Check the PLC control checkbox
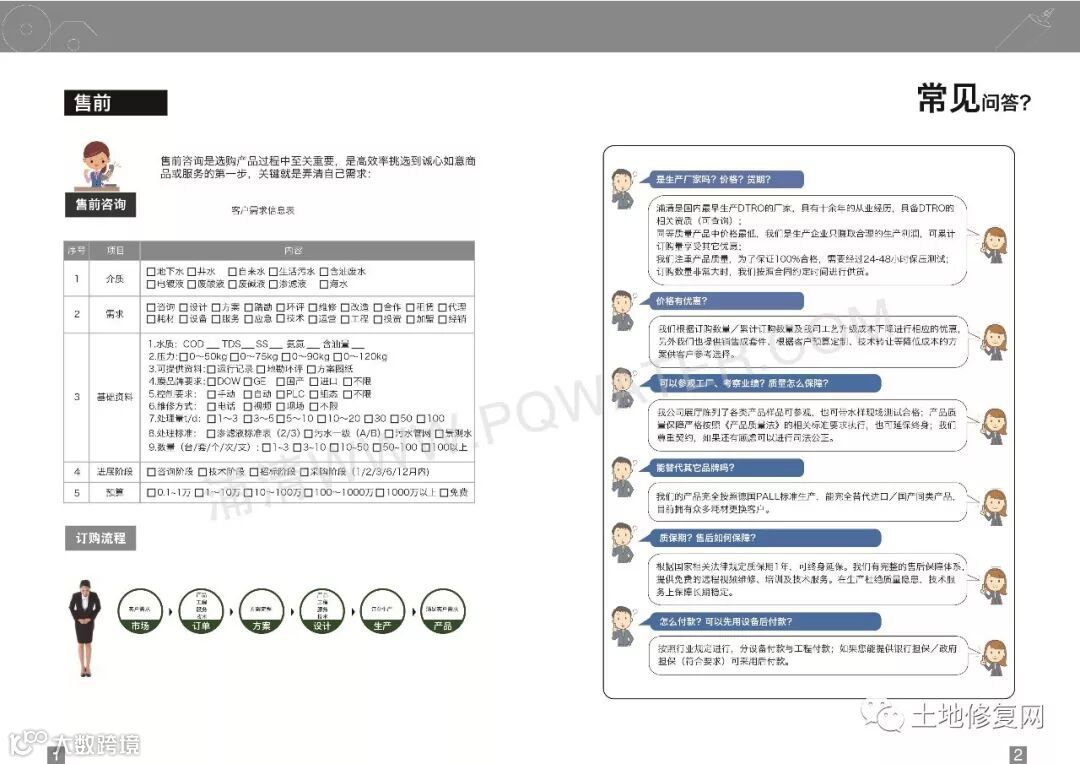This screenshot has height=764, width=1080. click(x=280, y=394)
